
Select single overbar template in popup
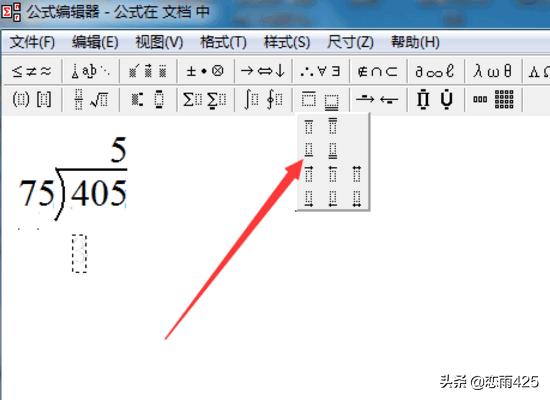coord(309,126)
